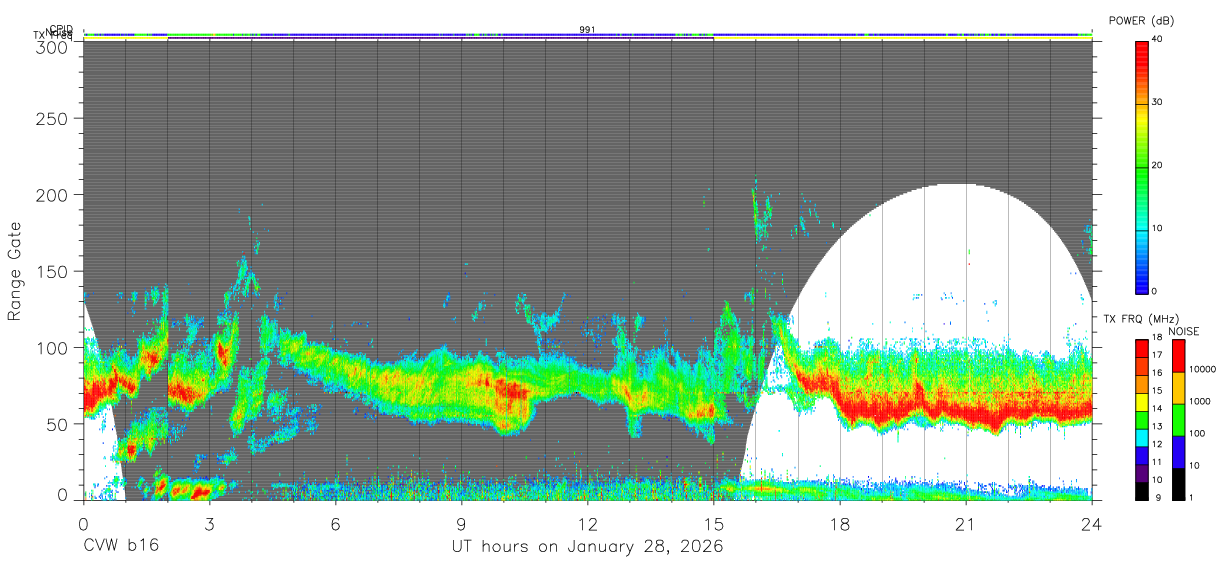Click the '15' label on TX FRQ scale
Viewport: 1228px width, 567px height.
(1159, 391)
